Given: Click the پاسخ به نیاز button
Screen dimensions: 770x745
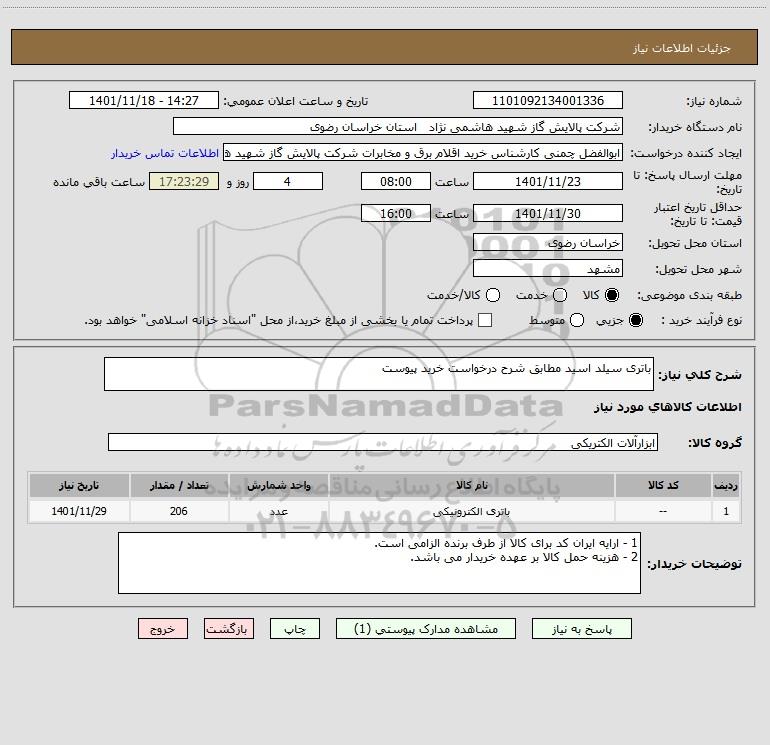Looking at the screenshot, I should (581, 629).
